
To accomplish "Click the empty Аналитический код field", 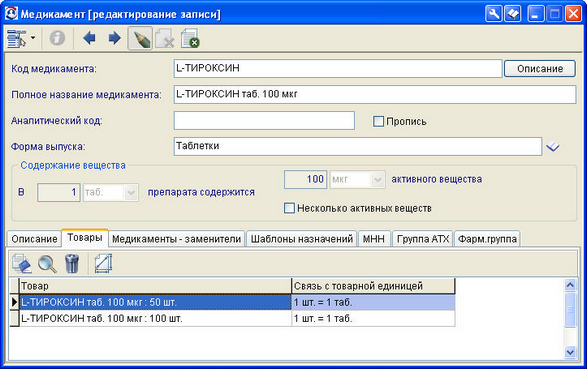I will [264, 121].
